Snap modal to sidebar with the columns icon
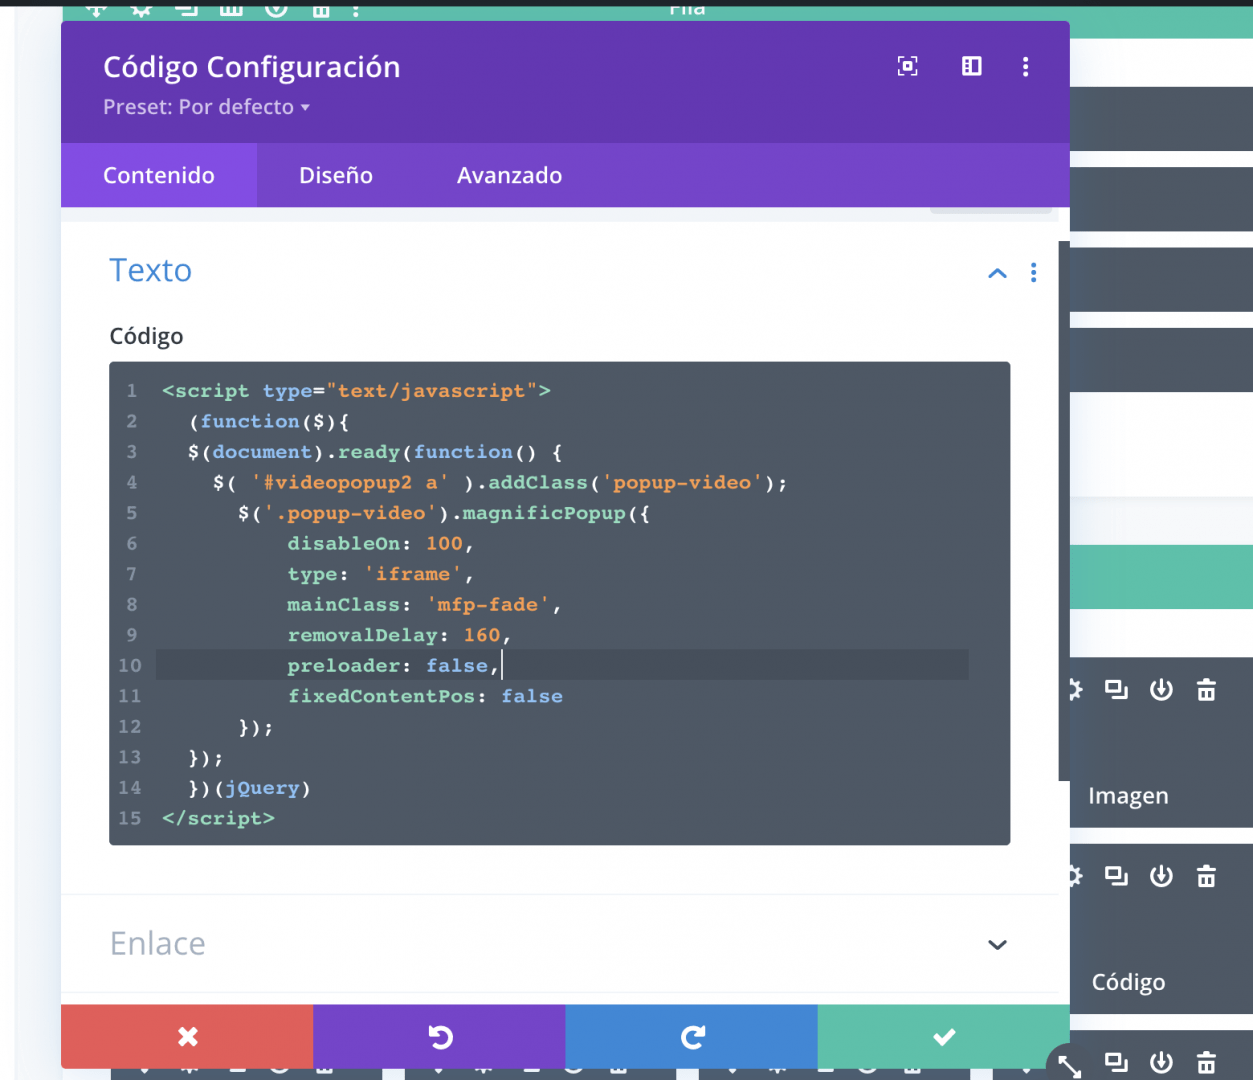The width and height of the screenshot is (1253, 1080). pyautogui.click(x=971, y=66)
